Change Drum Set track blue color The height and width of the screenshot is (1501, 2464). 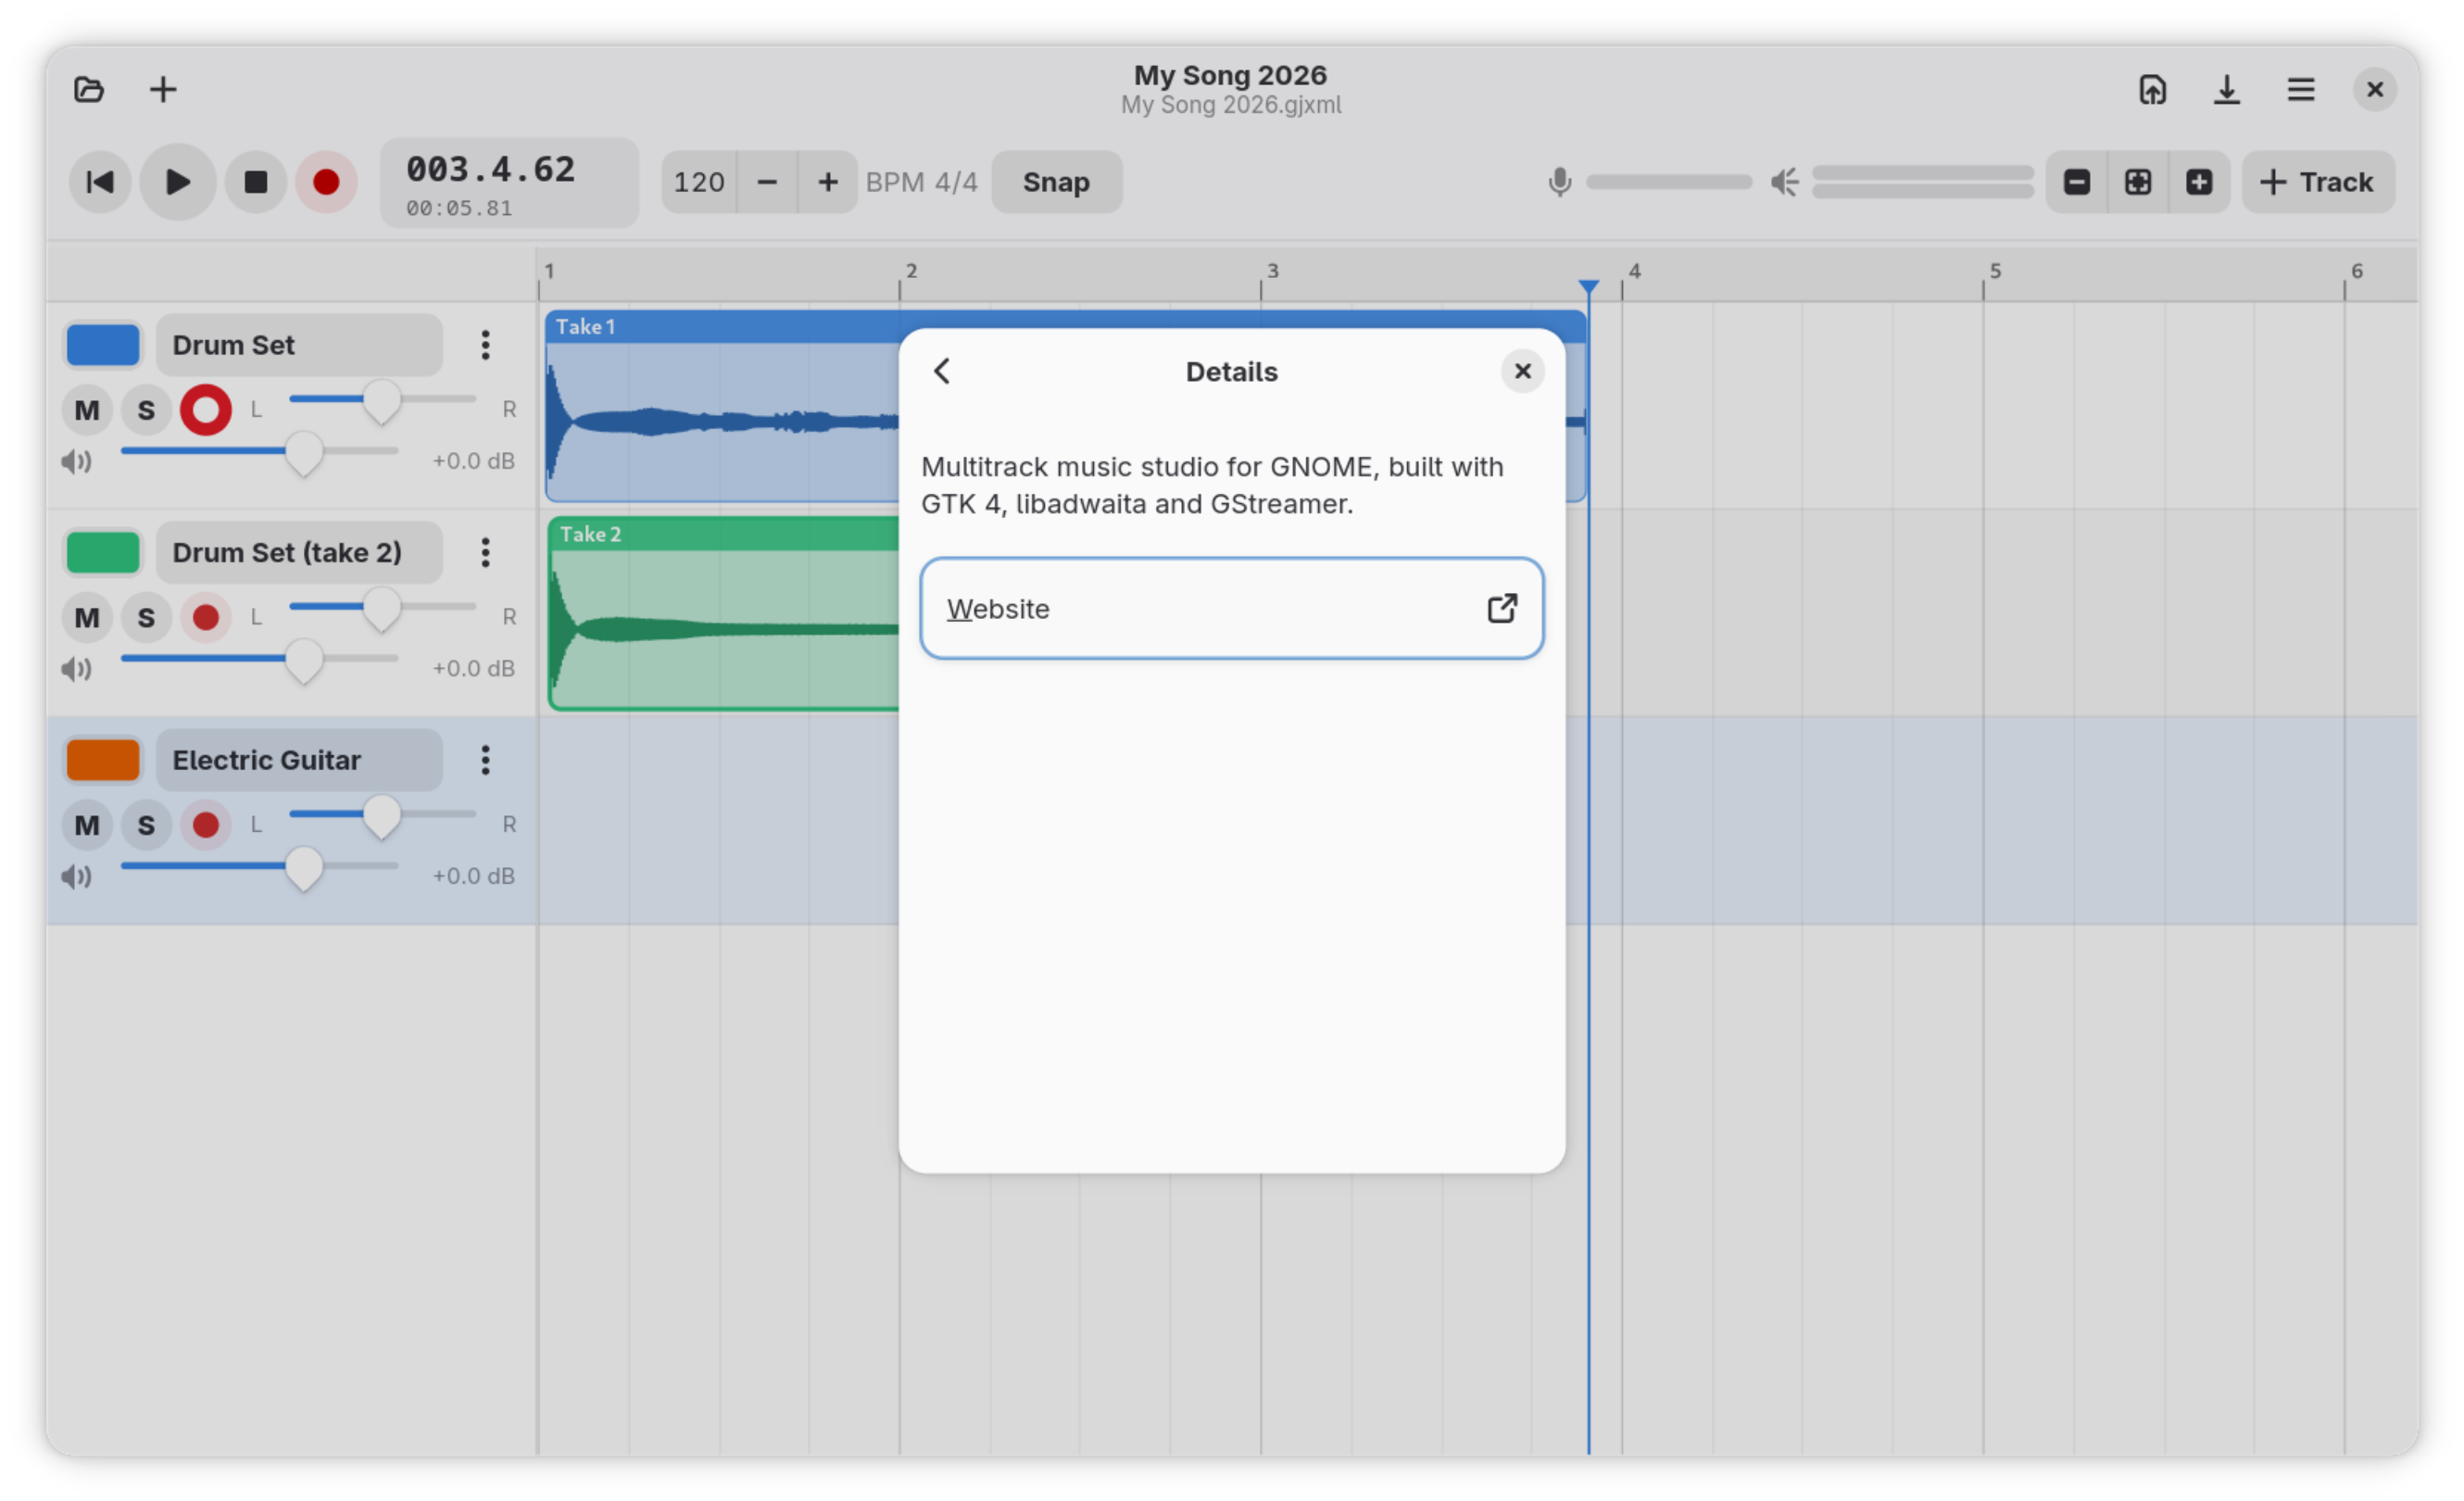(x=103, y=345)
